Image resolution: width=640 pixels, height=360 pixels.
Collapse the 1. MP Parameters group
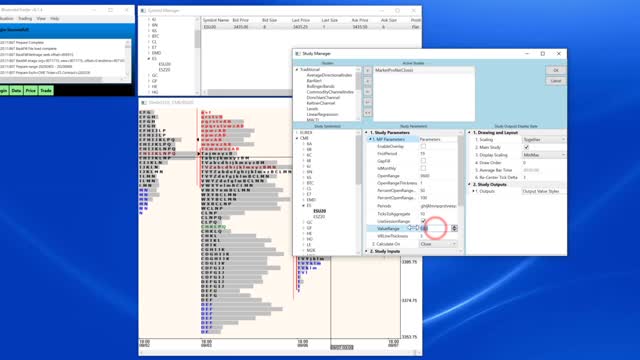click(x=370, y=140)
